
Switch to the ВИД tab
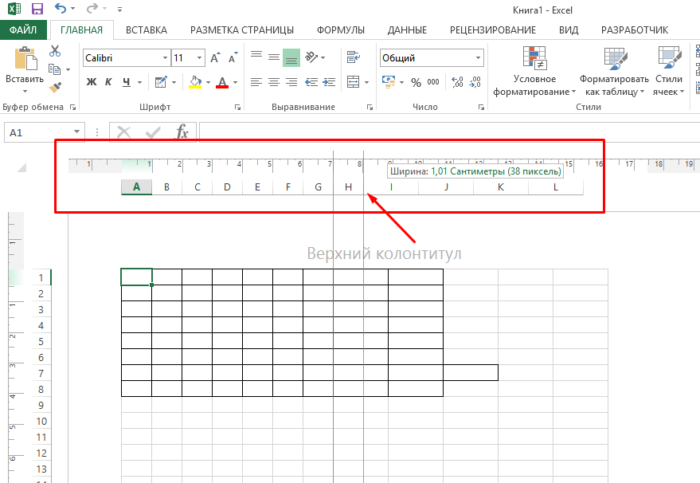(x=569, y=30)
